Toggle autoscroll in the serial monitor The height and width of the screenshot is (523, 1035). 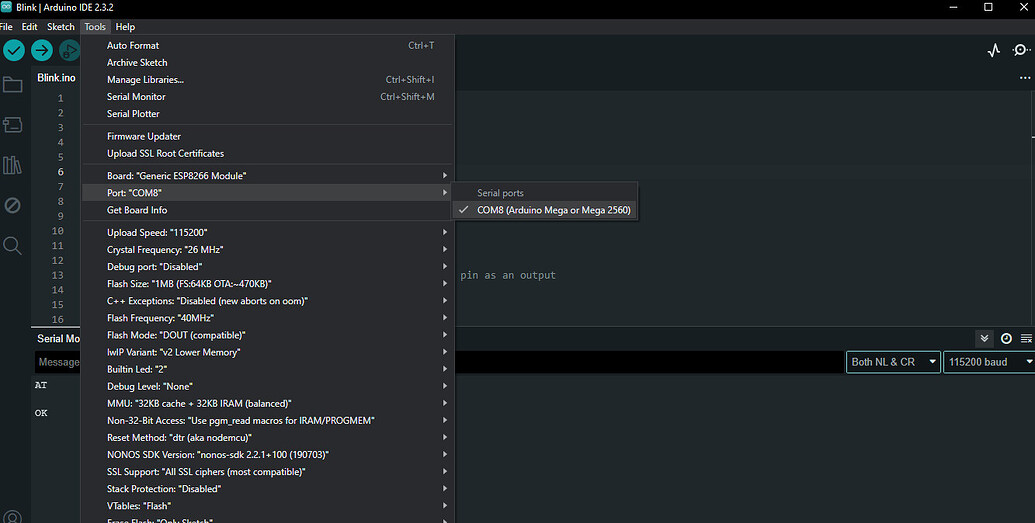[x=985, y=339]
